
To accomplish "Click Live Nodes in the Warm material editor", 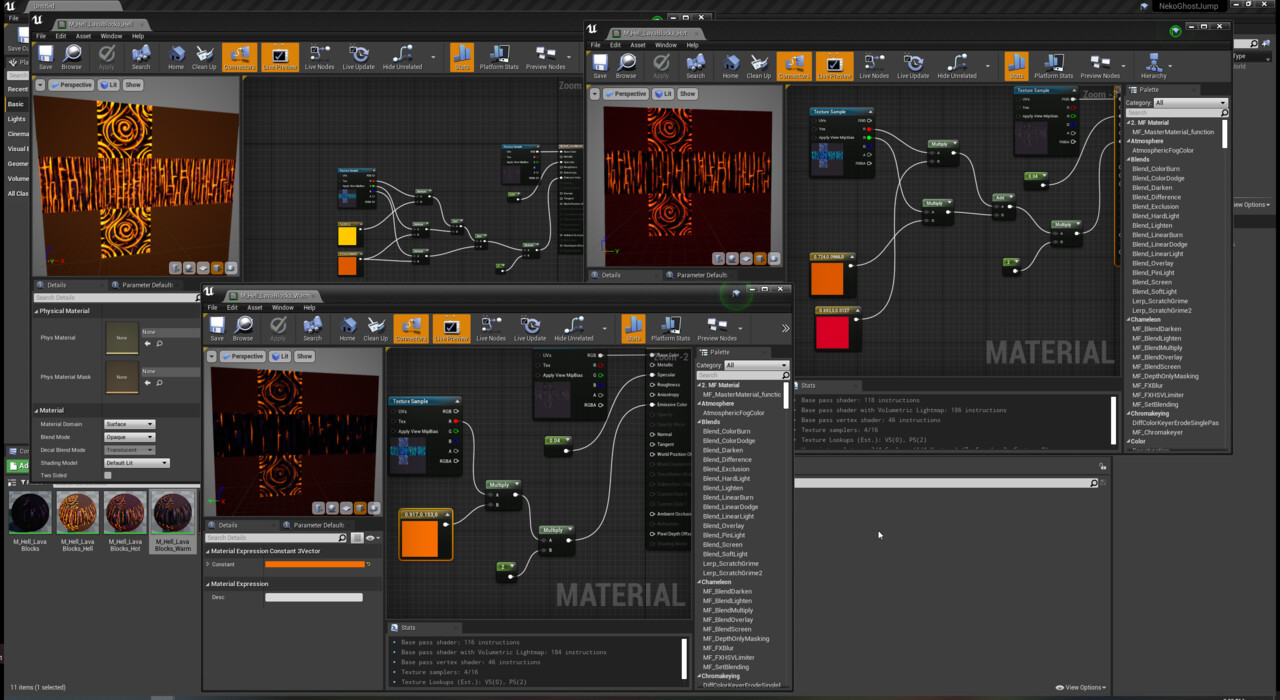I will pyautogui.click(x=491, y=329).
